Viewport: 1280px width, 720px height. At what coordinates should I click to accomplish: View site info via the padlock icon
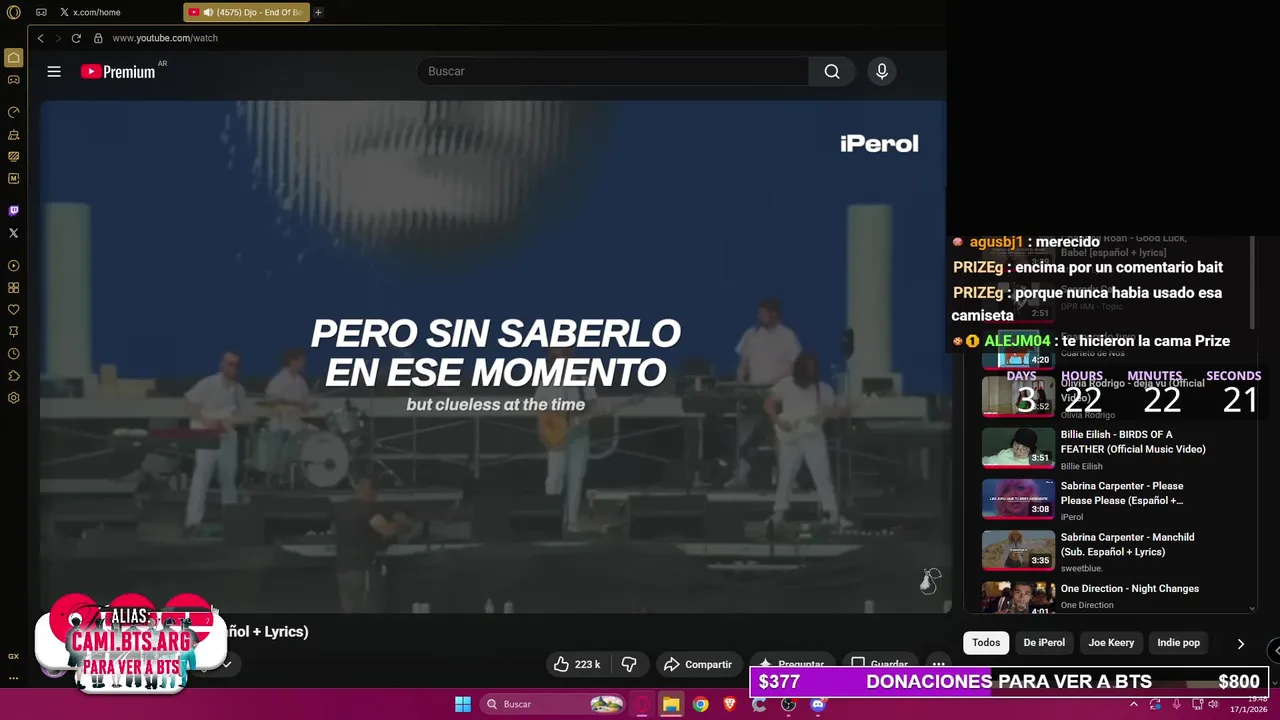click(98, 38)
